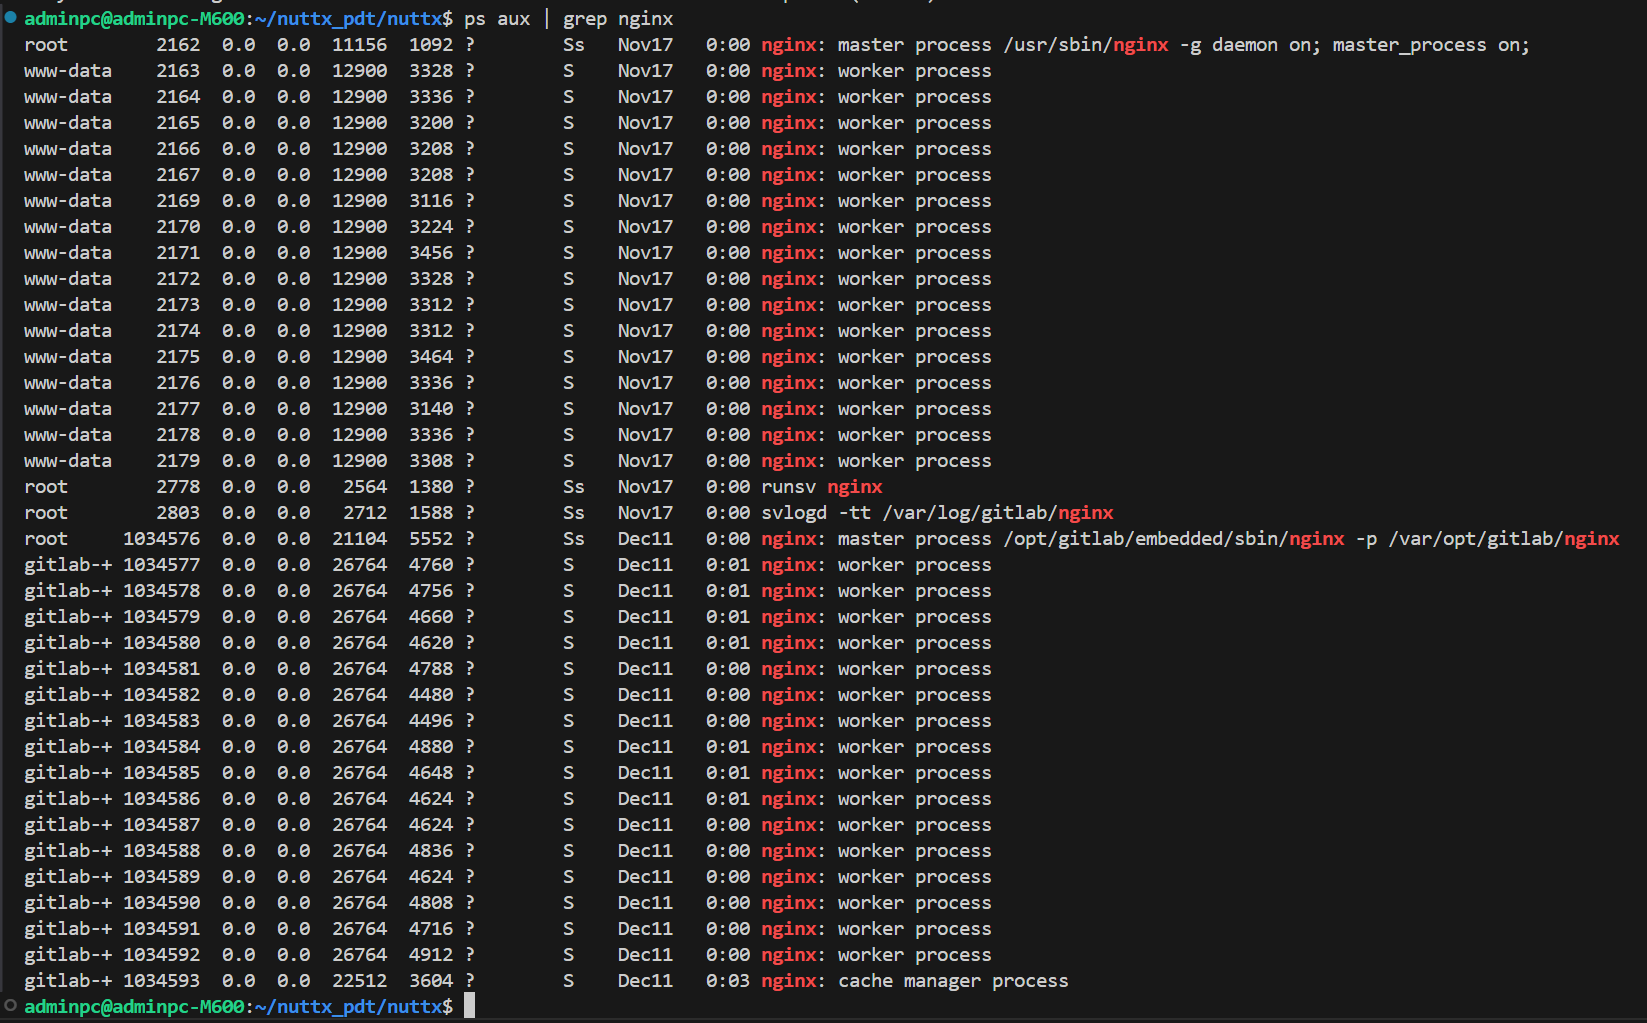Click PID 1034585 in the gitlab-+ row

pos(161,773)
